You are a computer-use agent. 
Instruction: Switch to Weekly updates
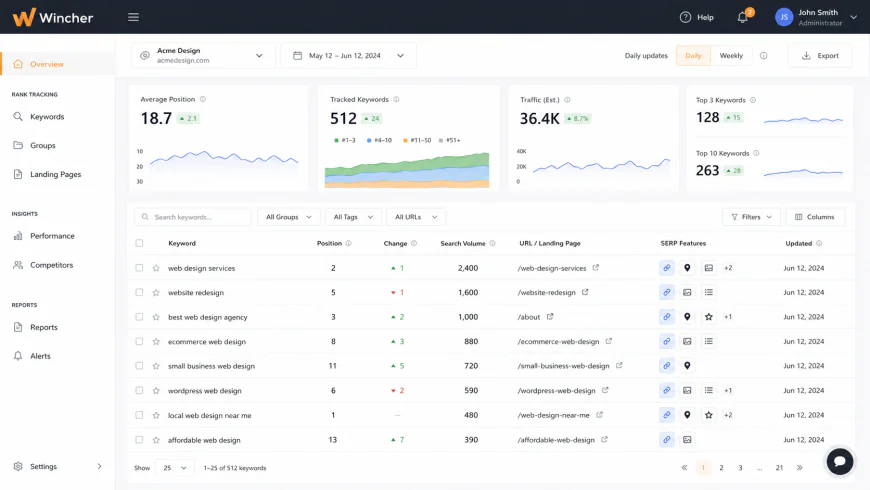pos(731,55)
